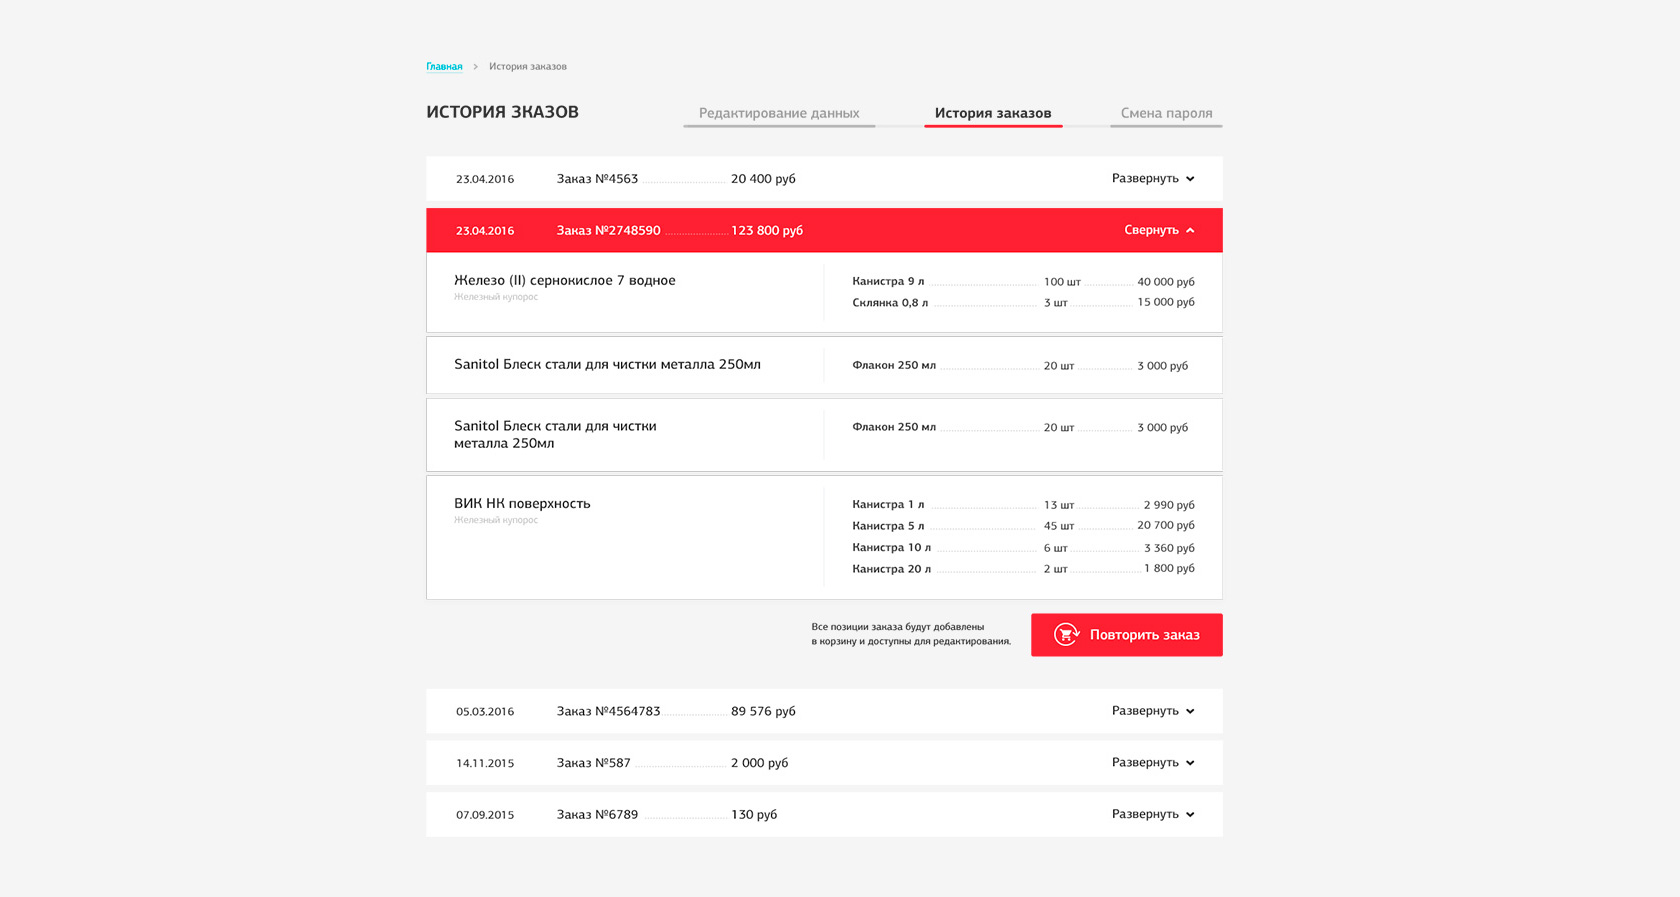
Task: Click the Повторить заказ button label
Action: pyautogui.click(x=1145, y=635)
